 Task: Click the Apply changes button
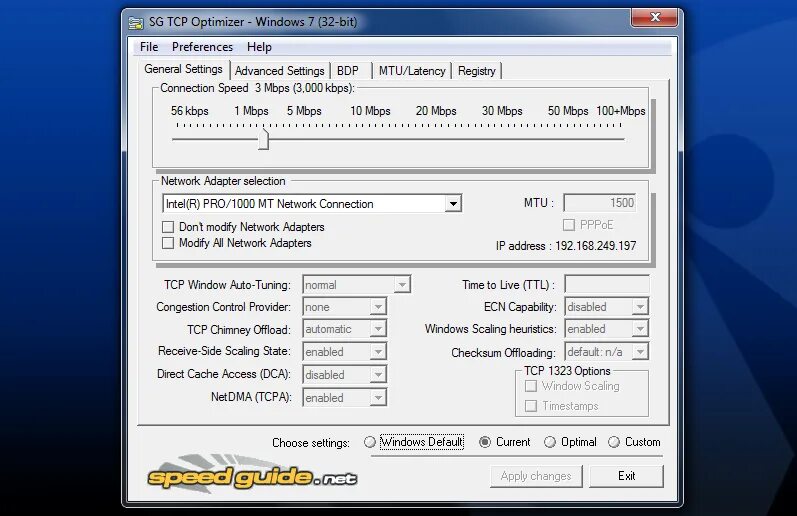pos(536,476)
